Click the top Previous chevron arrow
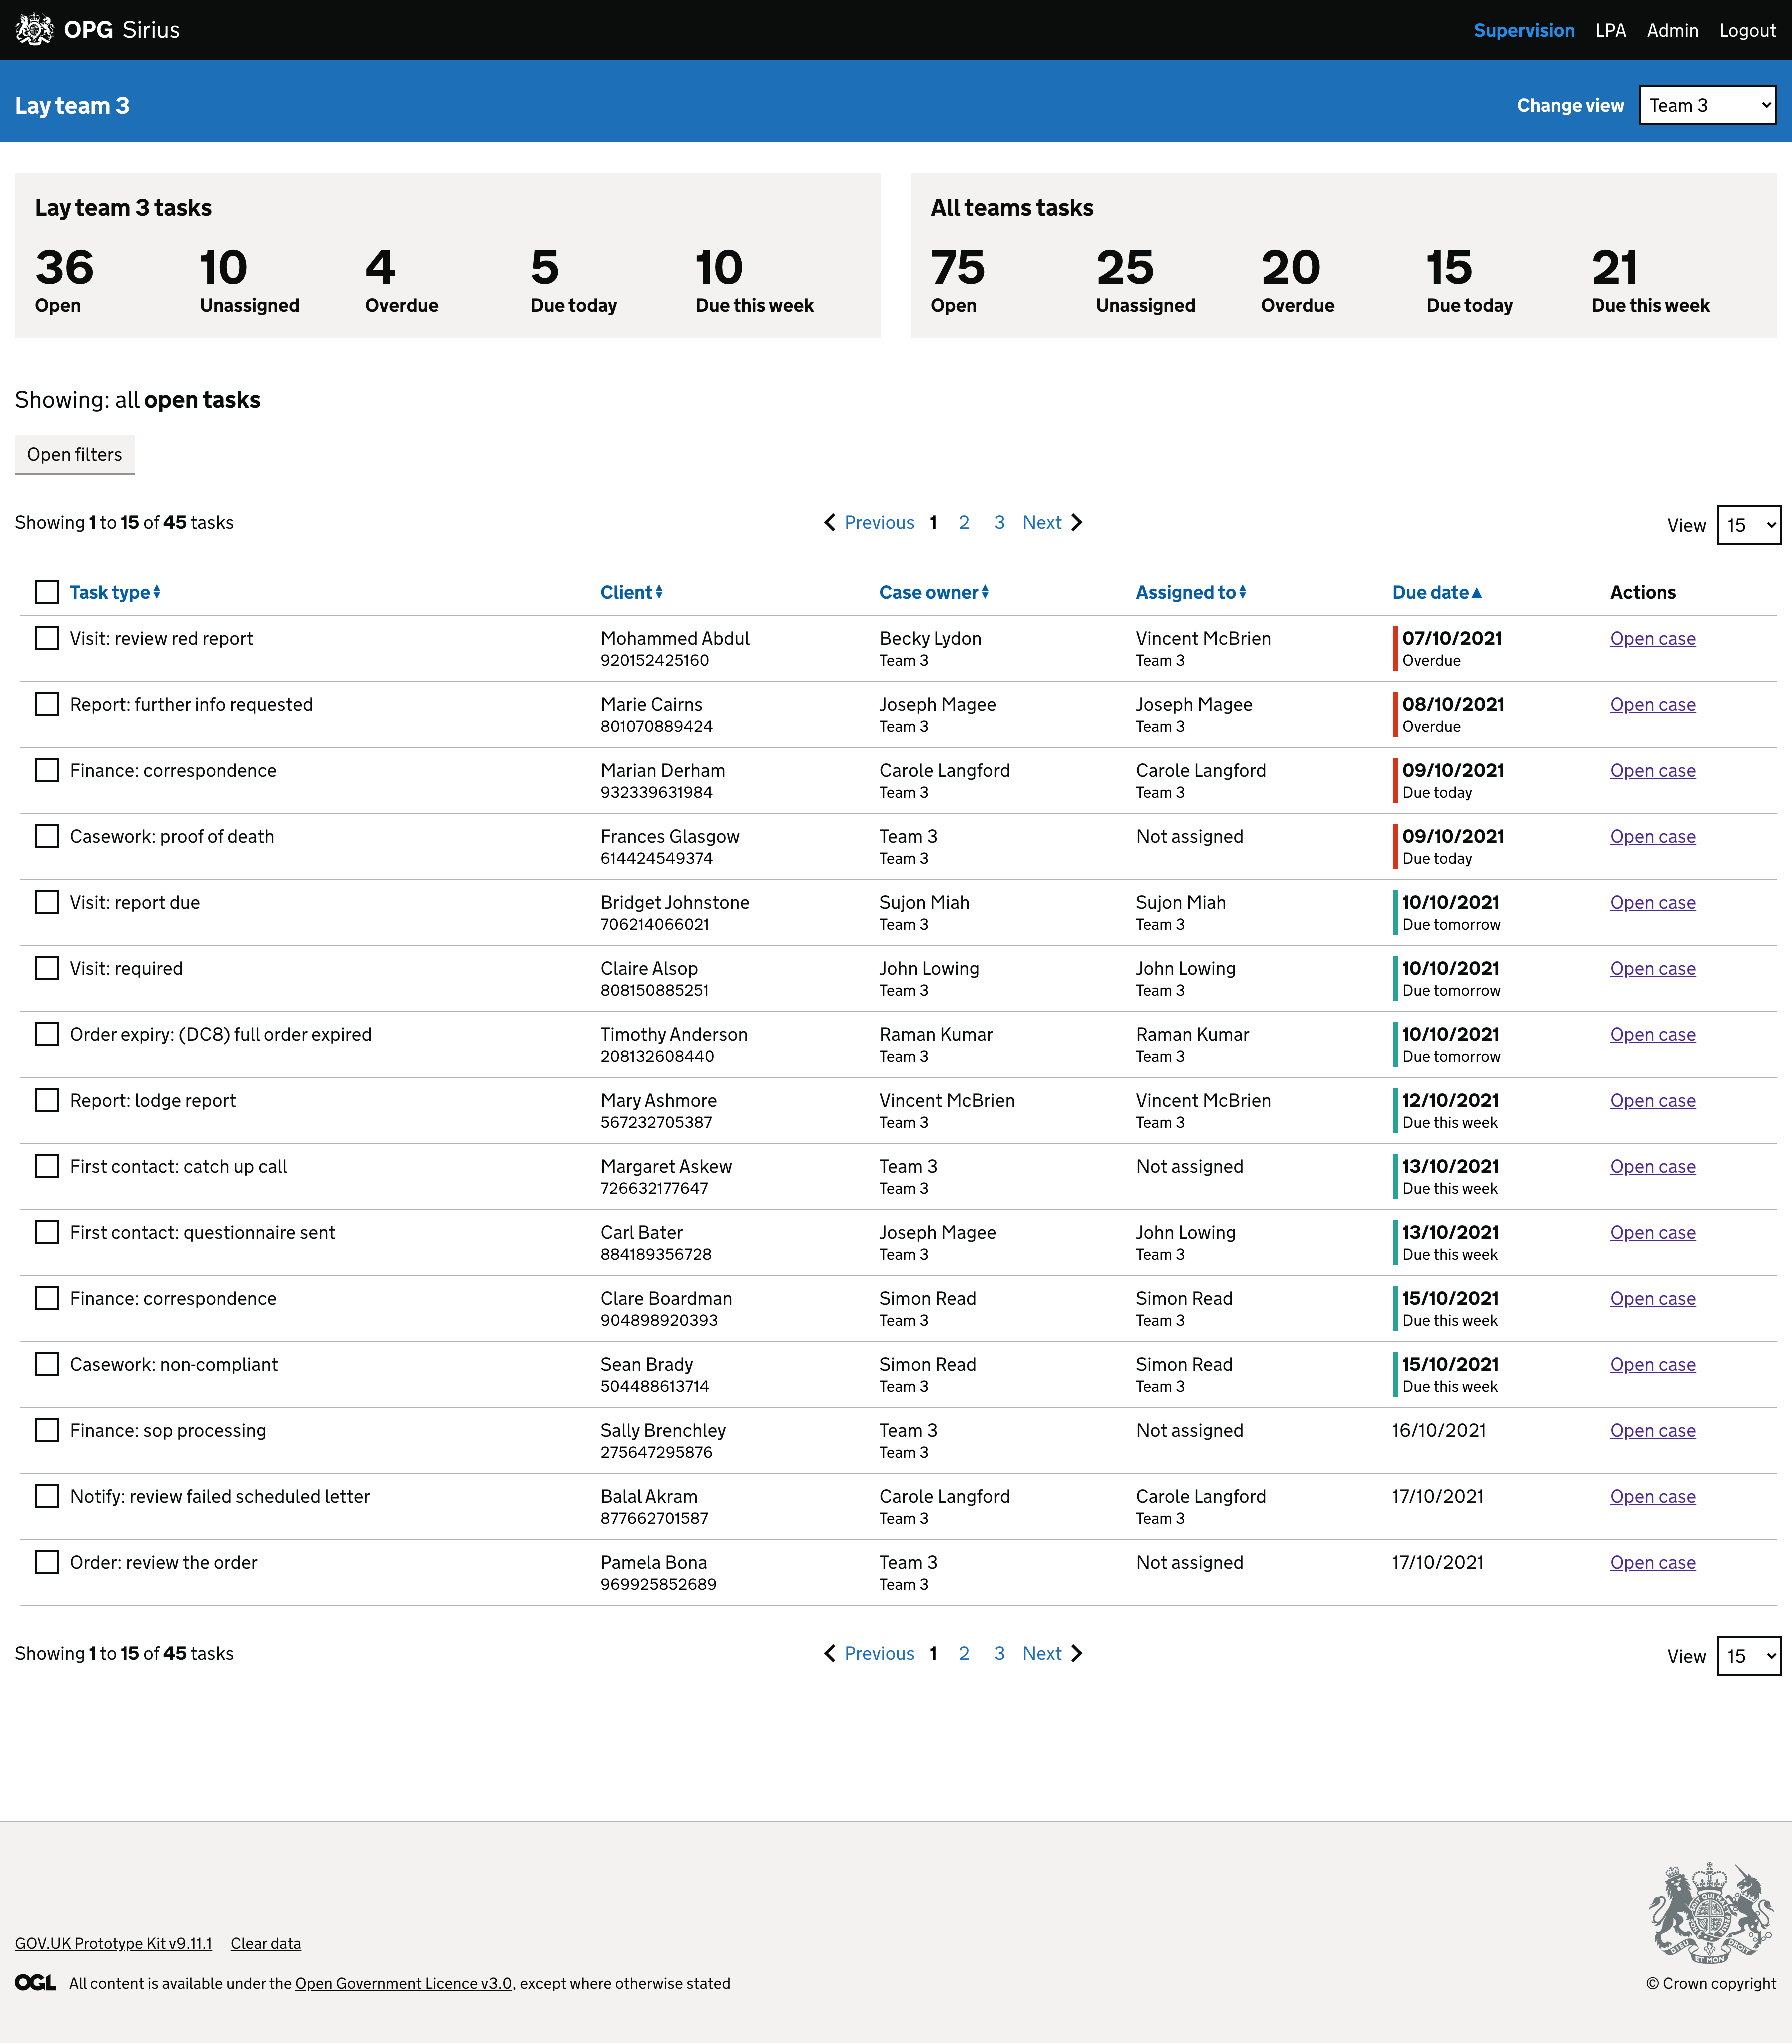The image size is (1792, 2044). point(830,523)
